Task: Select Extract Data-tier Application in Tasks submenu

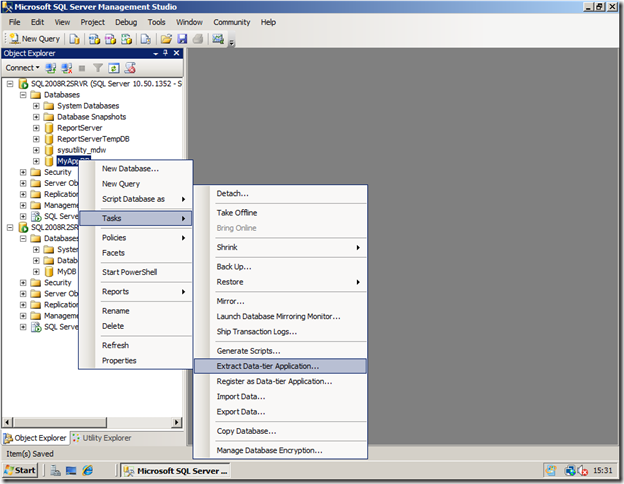Action: [x=280, y=366]
